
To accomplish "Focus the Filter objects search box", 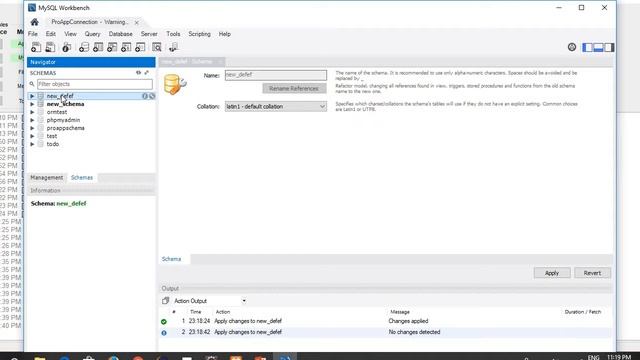I will point(95,84).
